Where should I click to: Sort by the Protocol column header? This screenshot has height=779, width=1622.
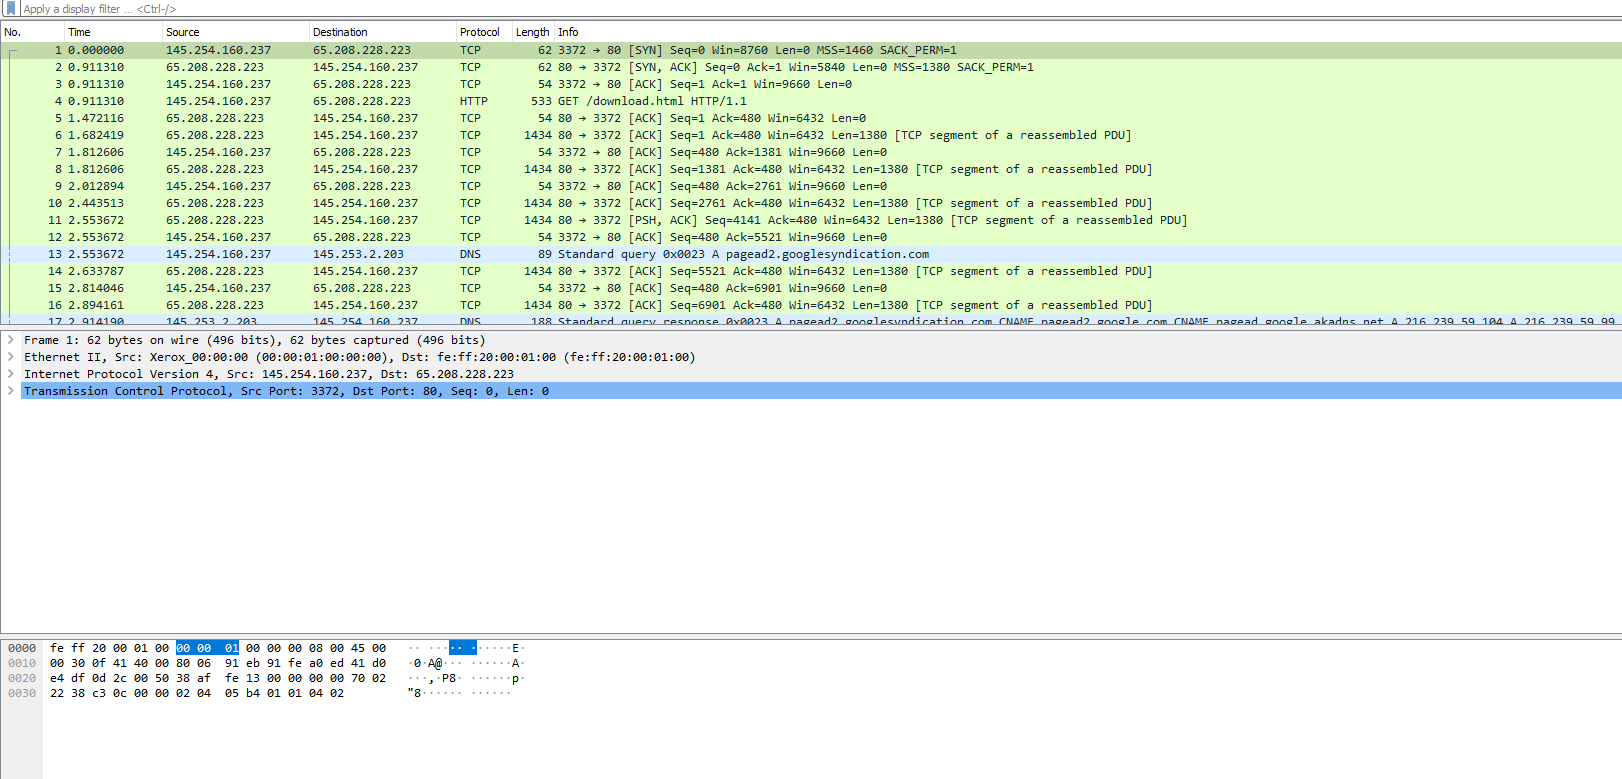(x=484, y=32)
